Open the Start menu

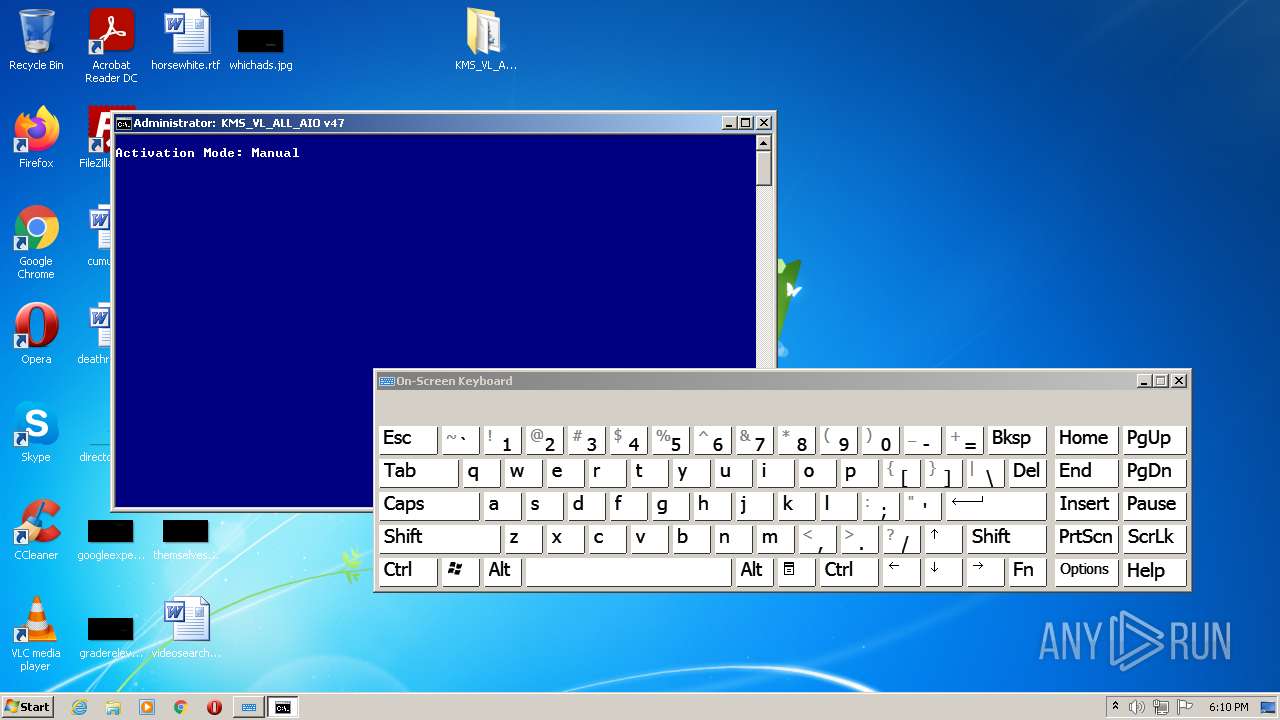click(27, 707)
